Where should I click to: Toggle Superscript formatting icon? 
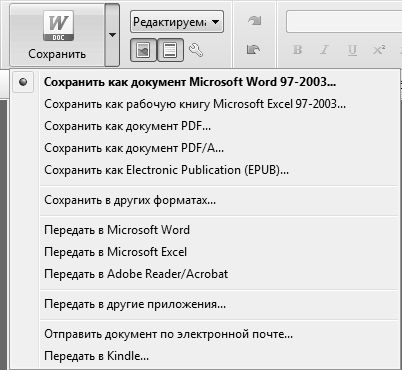coord(379,50)
